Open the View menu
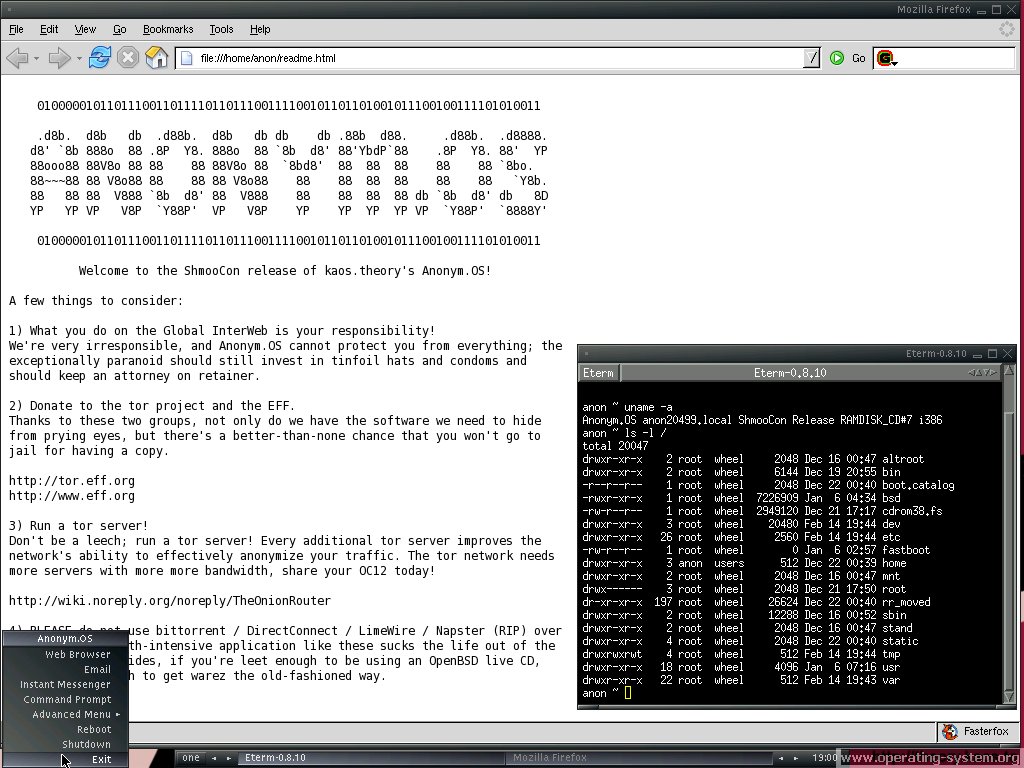1024x768 pixels. [x=85, y=29]
